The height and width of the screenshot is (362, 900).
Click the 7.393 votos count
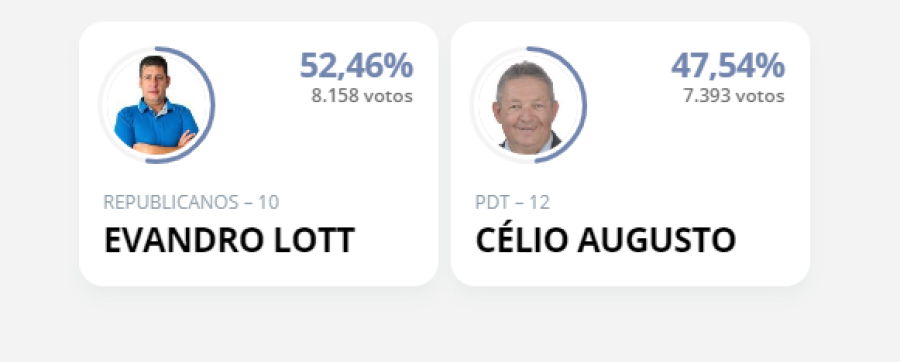(734, 96)
